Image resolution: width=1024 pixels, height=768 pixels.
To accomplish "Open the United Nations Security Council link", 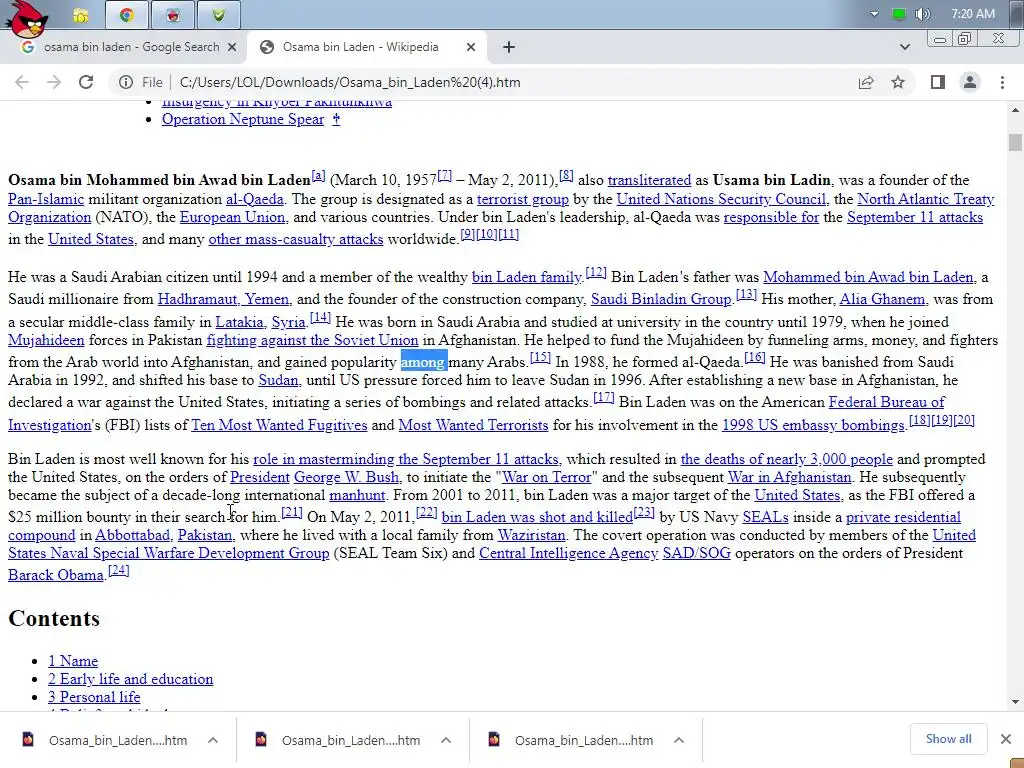I will [721, 199].
